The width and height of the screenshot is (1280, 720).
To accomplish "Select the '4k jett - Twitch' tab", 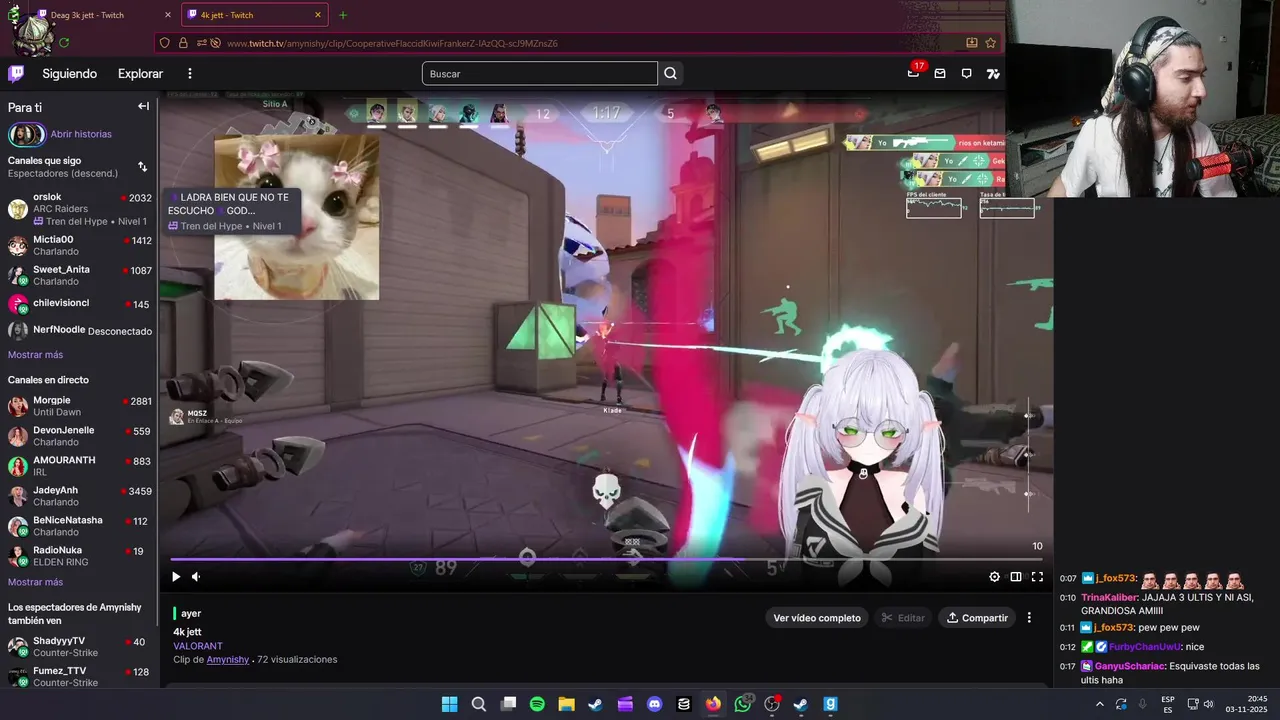I will [x=254, y=15].
